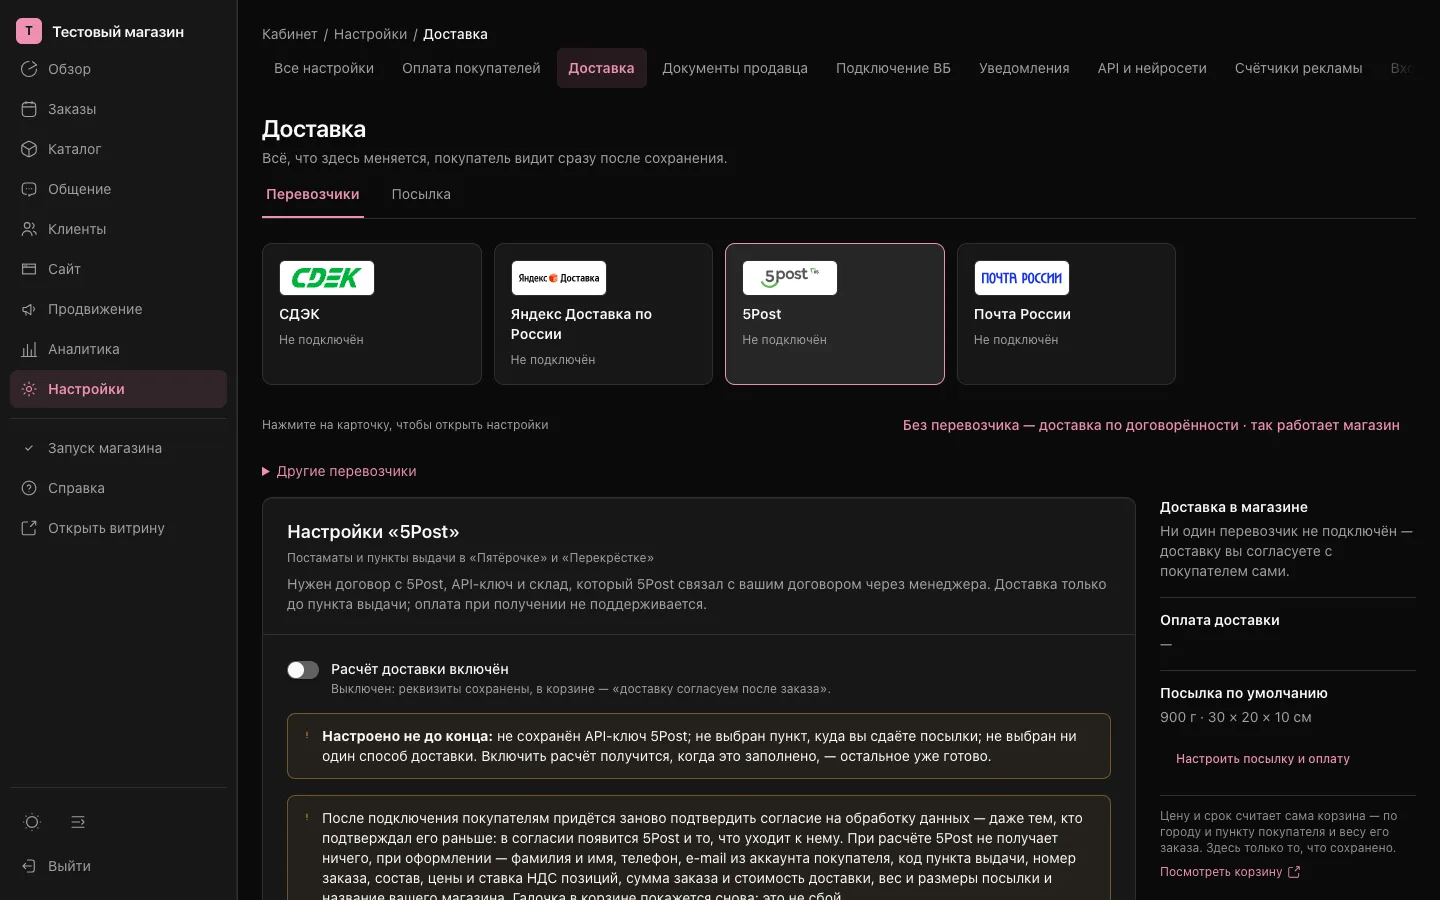Click the Почта России logo
Screen dimensions: 1440x900
pyautogui.click(x=1022, y=278)
